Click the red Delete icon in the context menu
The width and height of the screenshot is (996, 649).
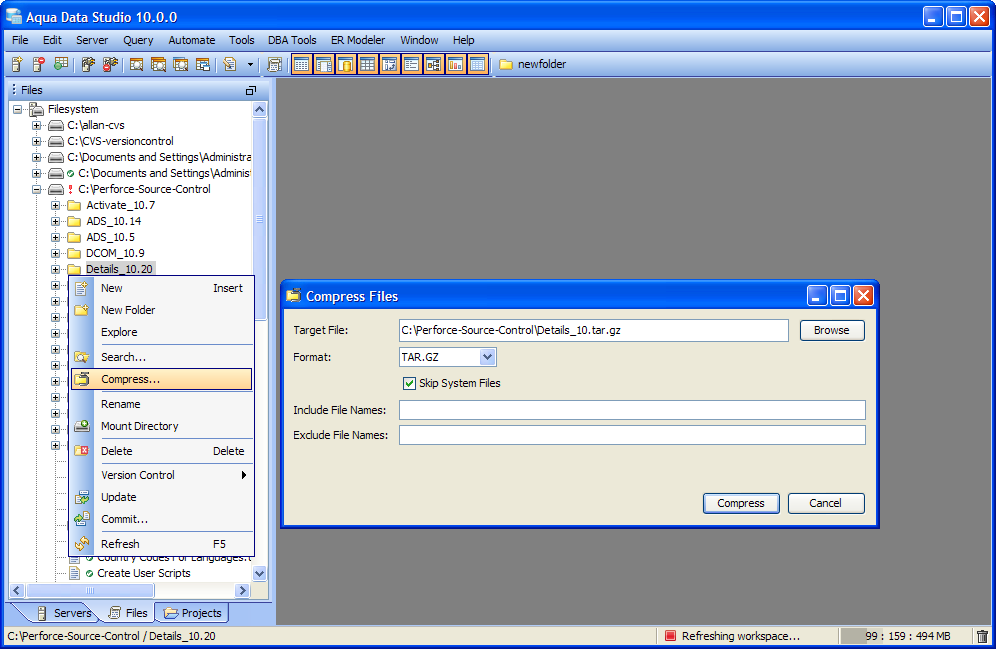pos(81,451)
